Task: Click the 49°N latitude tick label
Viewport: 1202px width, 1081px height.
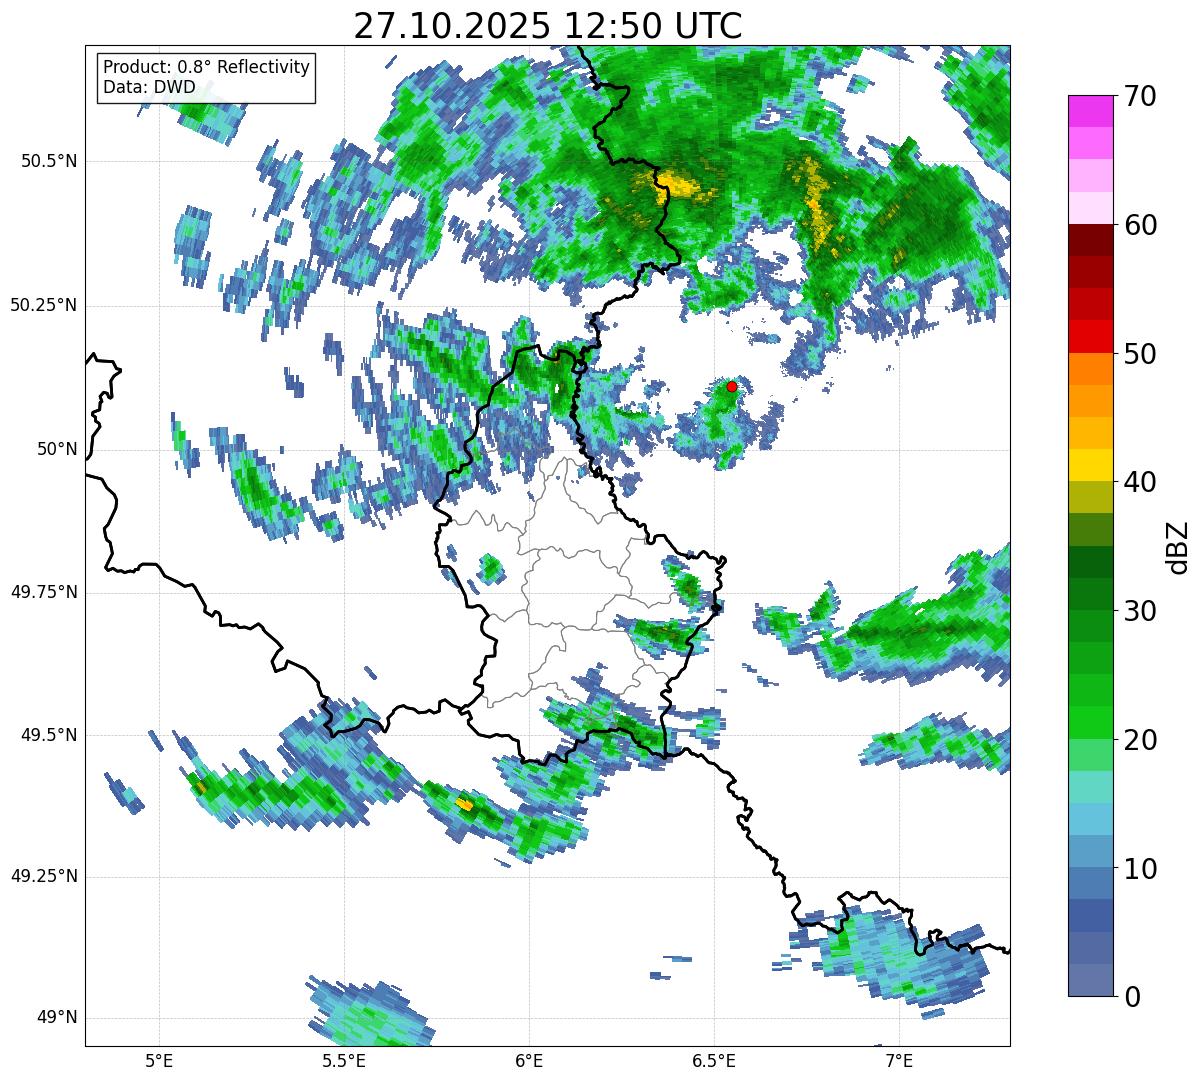Action: 56,1018
